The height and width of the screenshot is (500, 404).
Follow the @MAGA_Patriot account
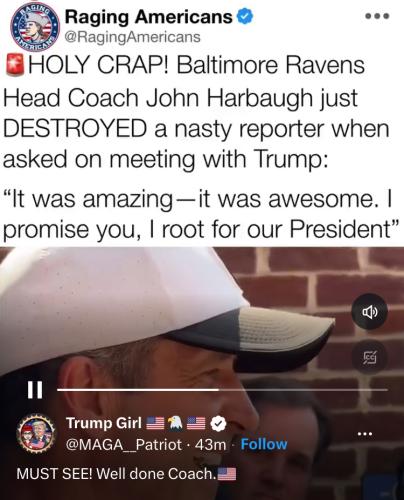[x=264, y=444]
